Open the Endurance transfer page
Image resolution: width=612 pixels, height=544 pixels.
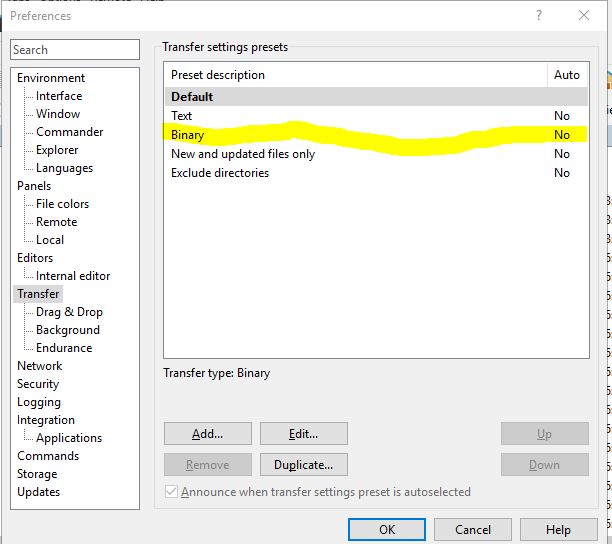(64, 348)
